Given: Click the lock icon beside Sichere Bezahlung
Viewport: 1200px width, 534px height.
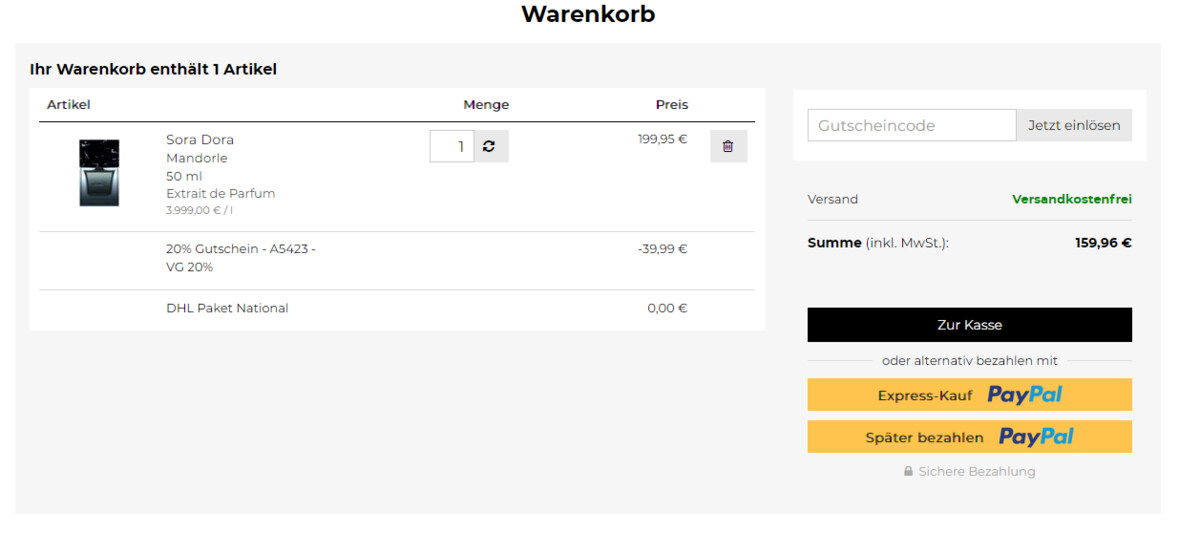Looking at the screenshot, I should tap(908, 471).
